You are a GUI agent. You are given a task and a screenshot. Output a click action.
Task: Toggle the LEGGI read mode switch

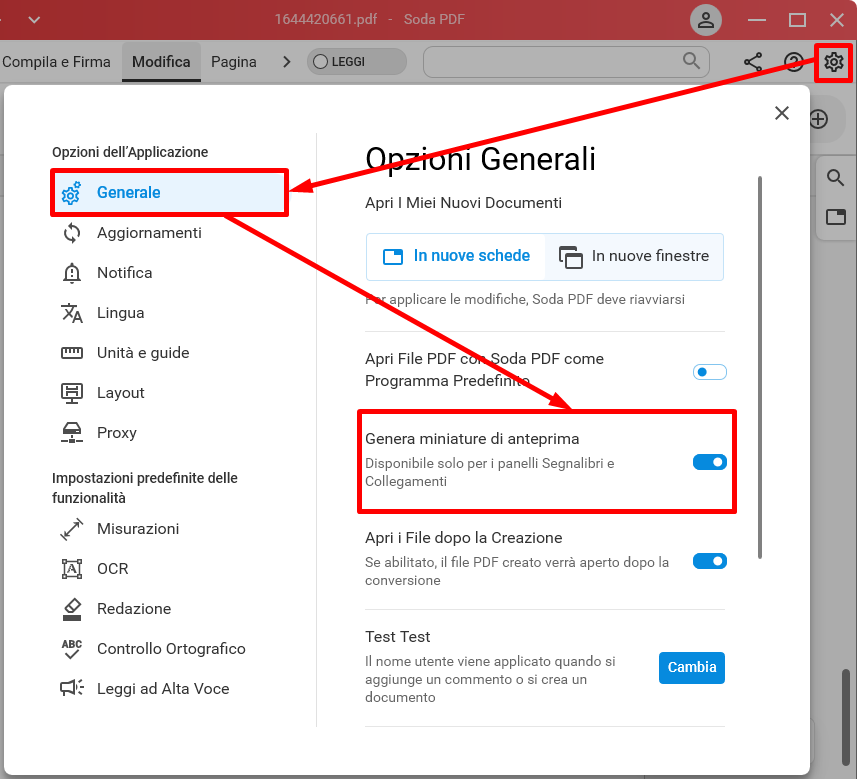[x=357, y=62]
